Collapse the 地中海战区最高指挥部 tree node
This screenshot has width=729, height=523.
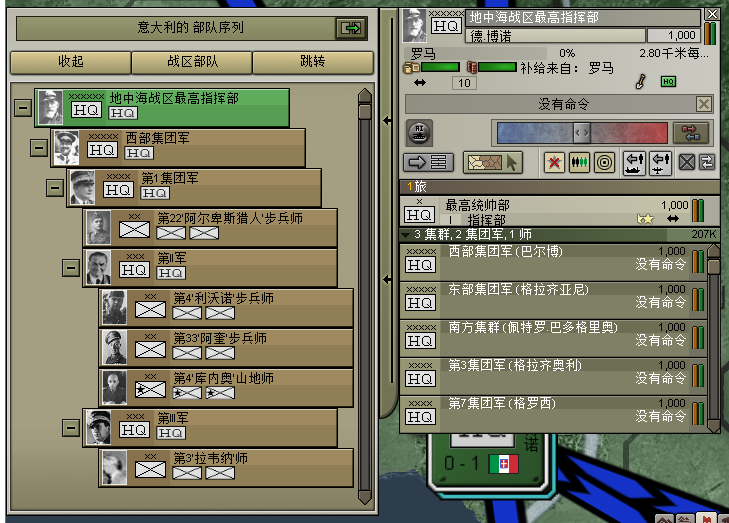[23, 108]
